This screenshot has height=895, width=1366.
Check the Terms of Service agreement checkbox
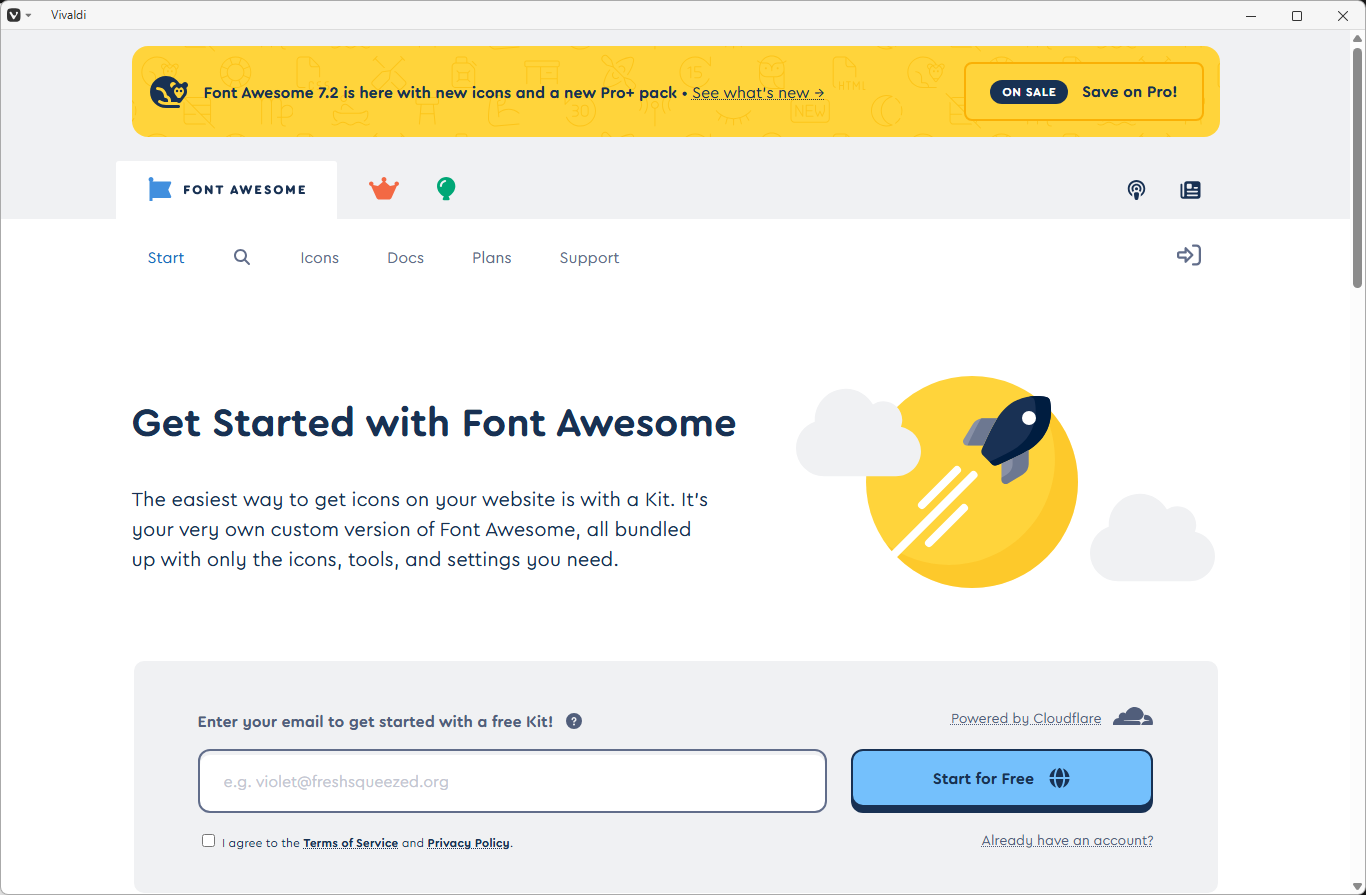(208, 841)
